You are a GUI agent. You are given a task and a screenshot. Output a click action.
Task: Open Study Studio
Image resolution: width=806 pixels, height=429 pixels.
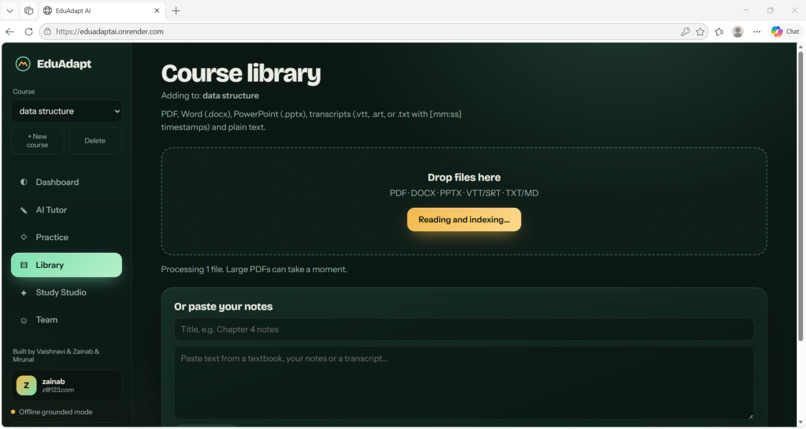[x=66, y=292]
